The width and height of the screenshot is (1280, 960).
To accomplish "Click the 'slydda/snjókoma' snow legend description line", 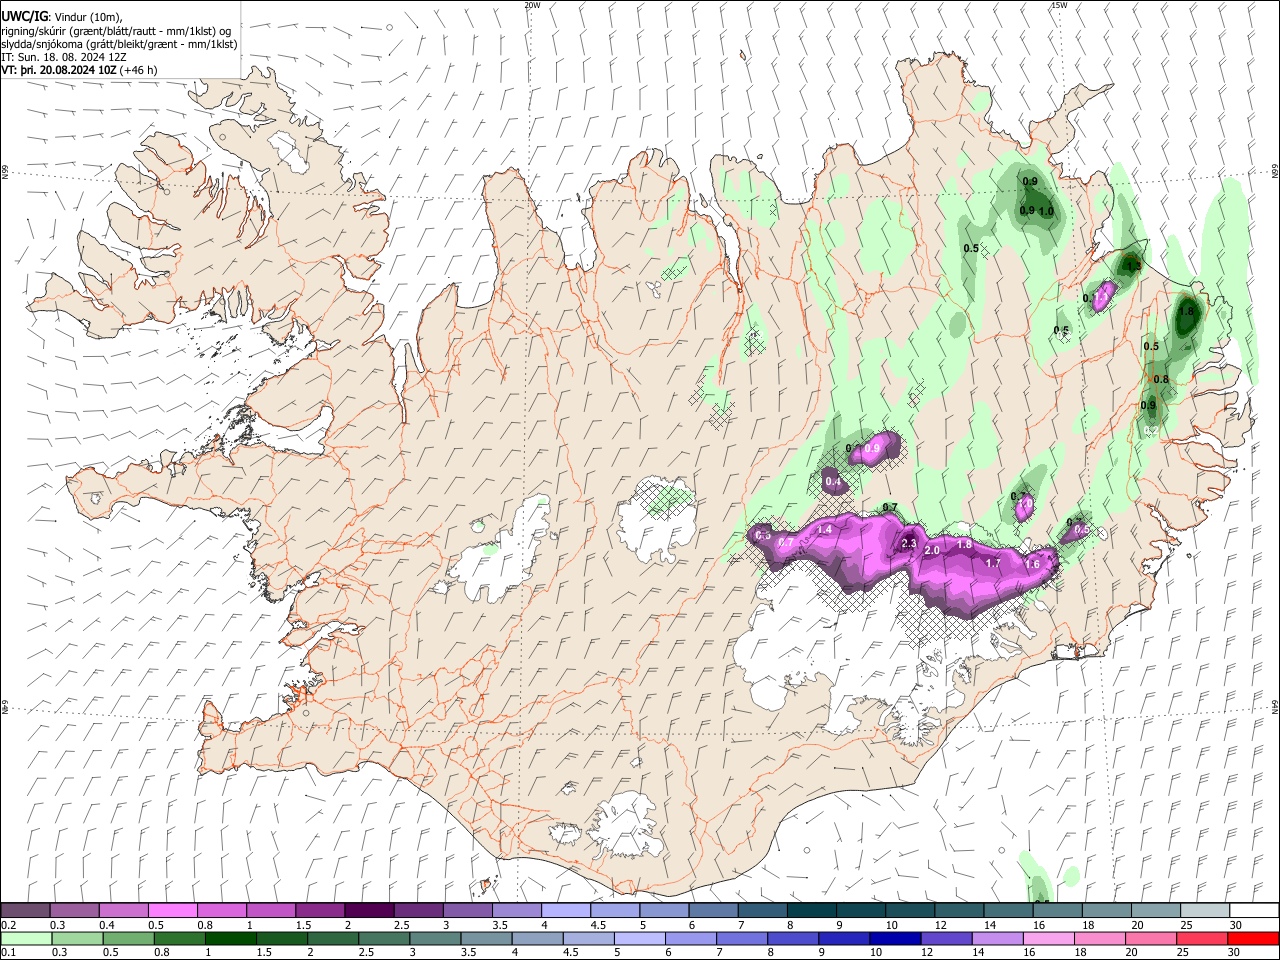I will coord(119,44).
